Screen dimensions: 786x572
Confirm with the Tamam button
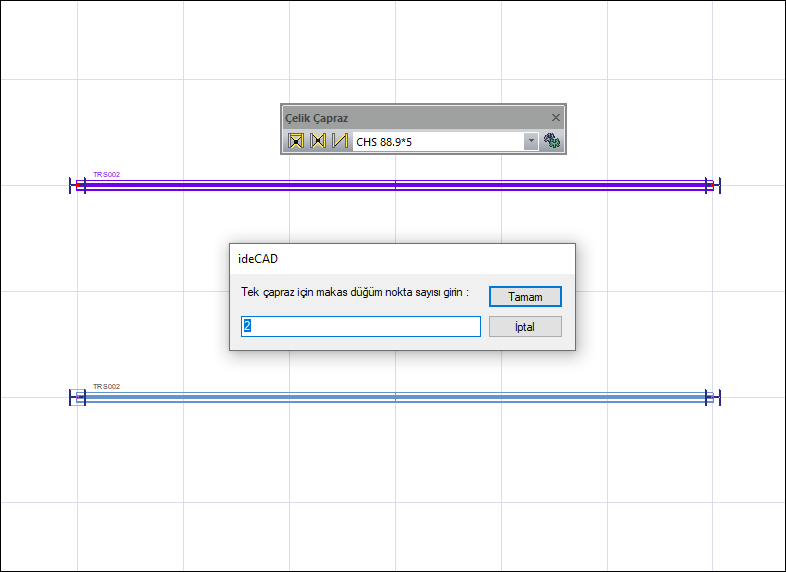(525, 297)
